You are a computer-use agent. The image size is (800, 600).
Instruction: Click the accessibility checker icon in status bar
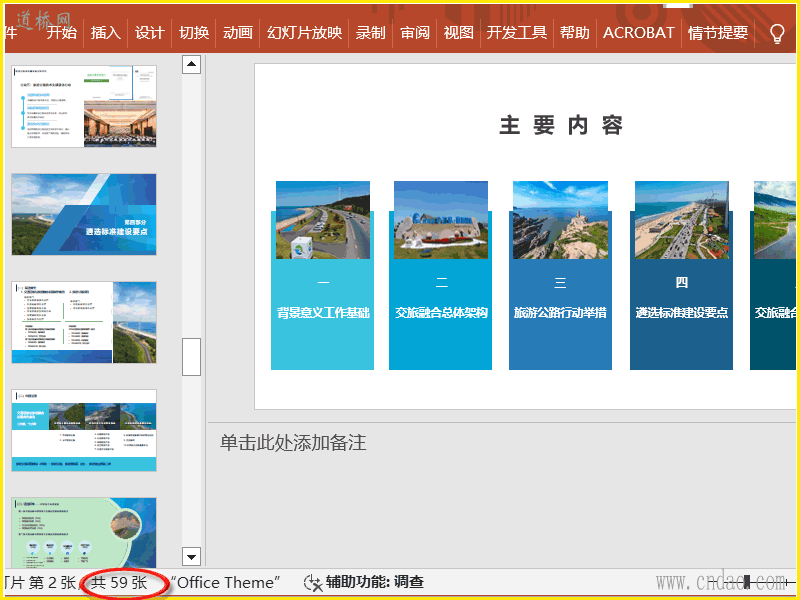tap(312, 583)
